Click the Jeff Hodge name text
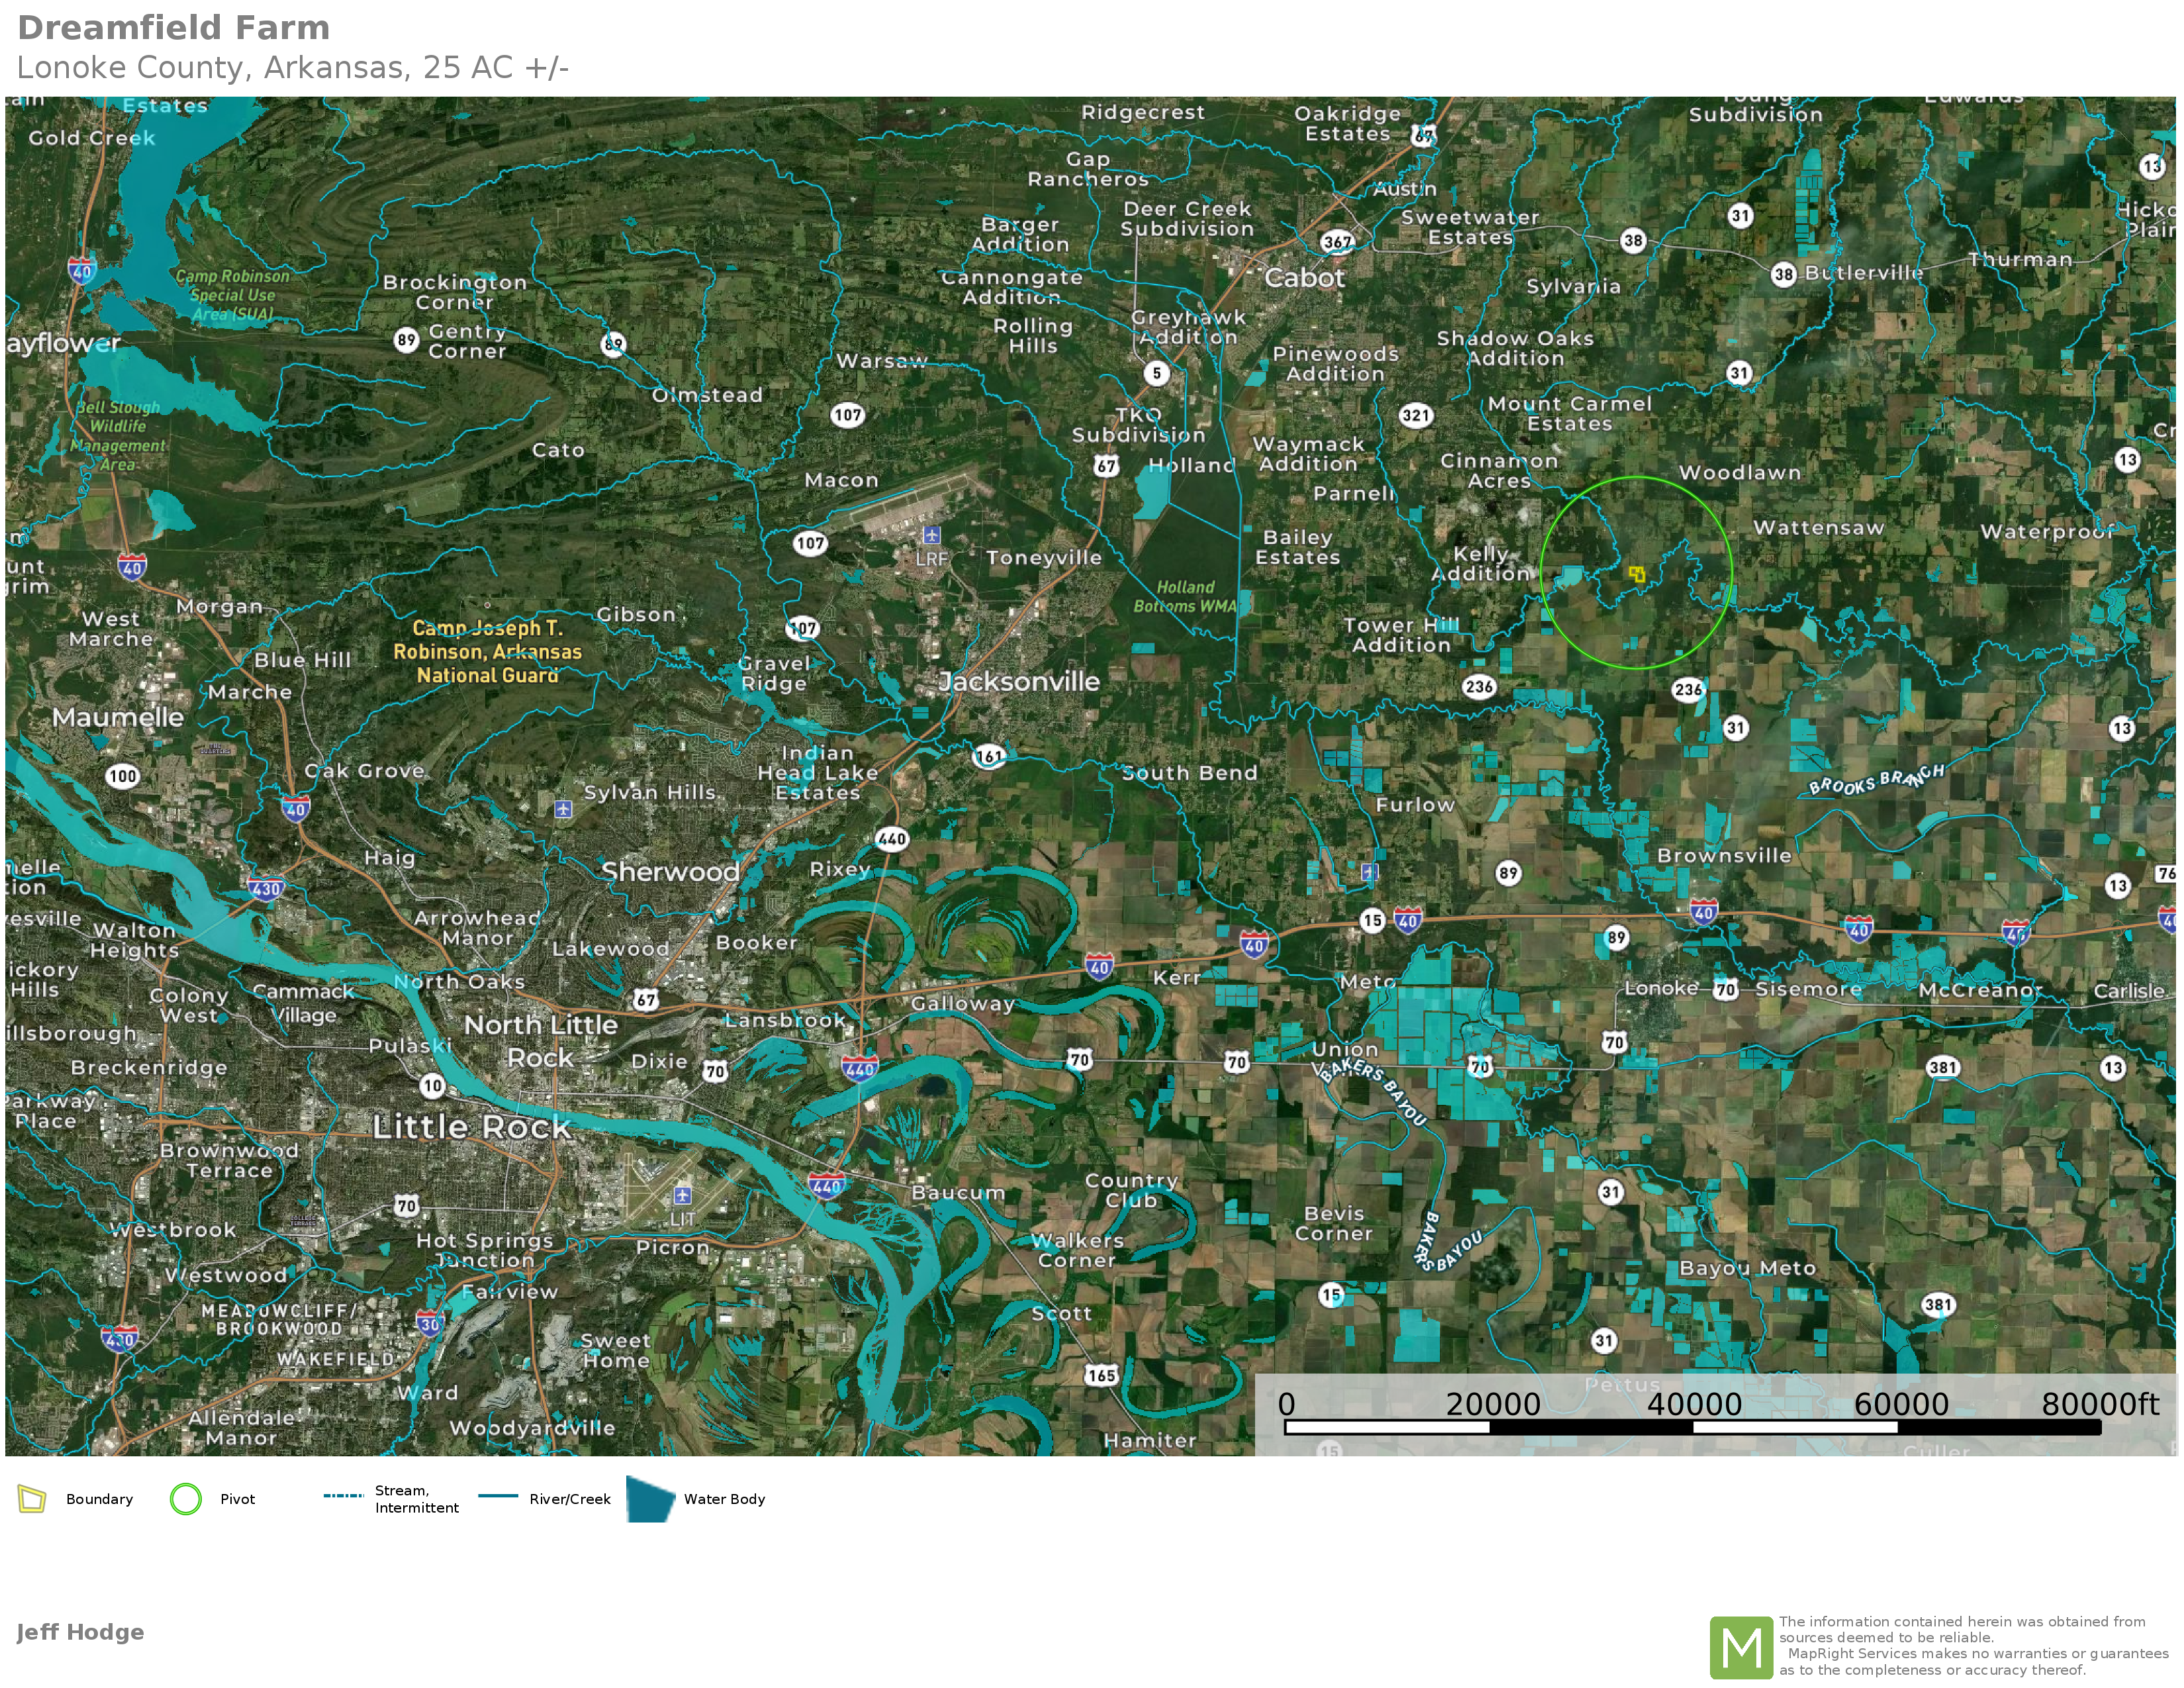 point(80,1633)
